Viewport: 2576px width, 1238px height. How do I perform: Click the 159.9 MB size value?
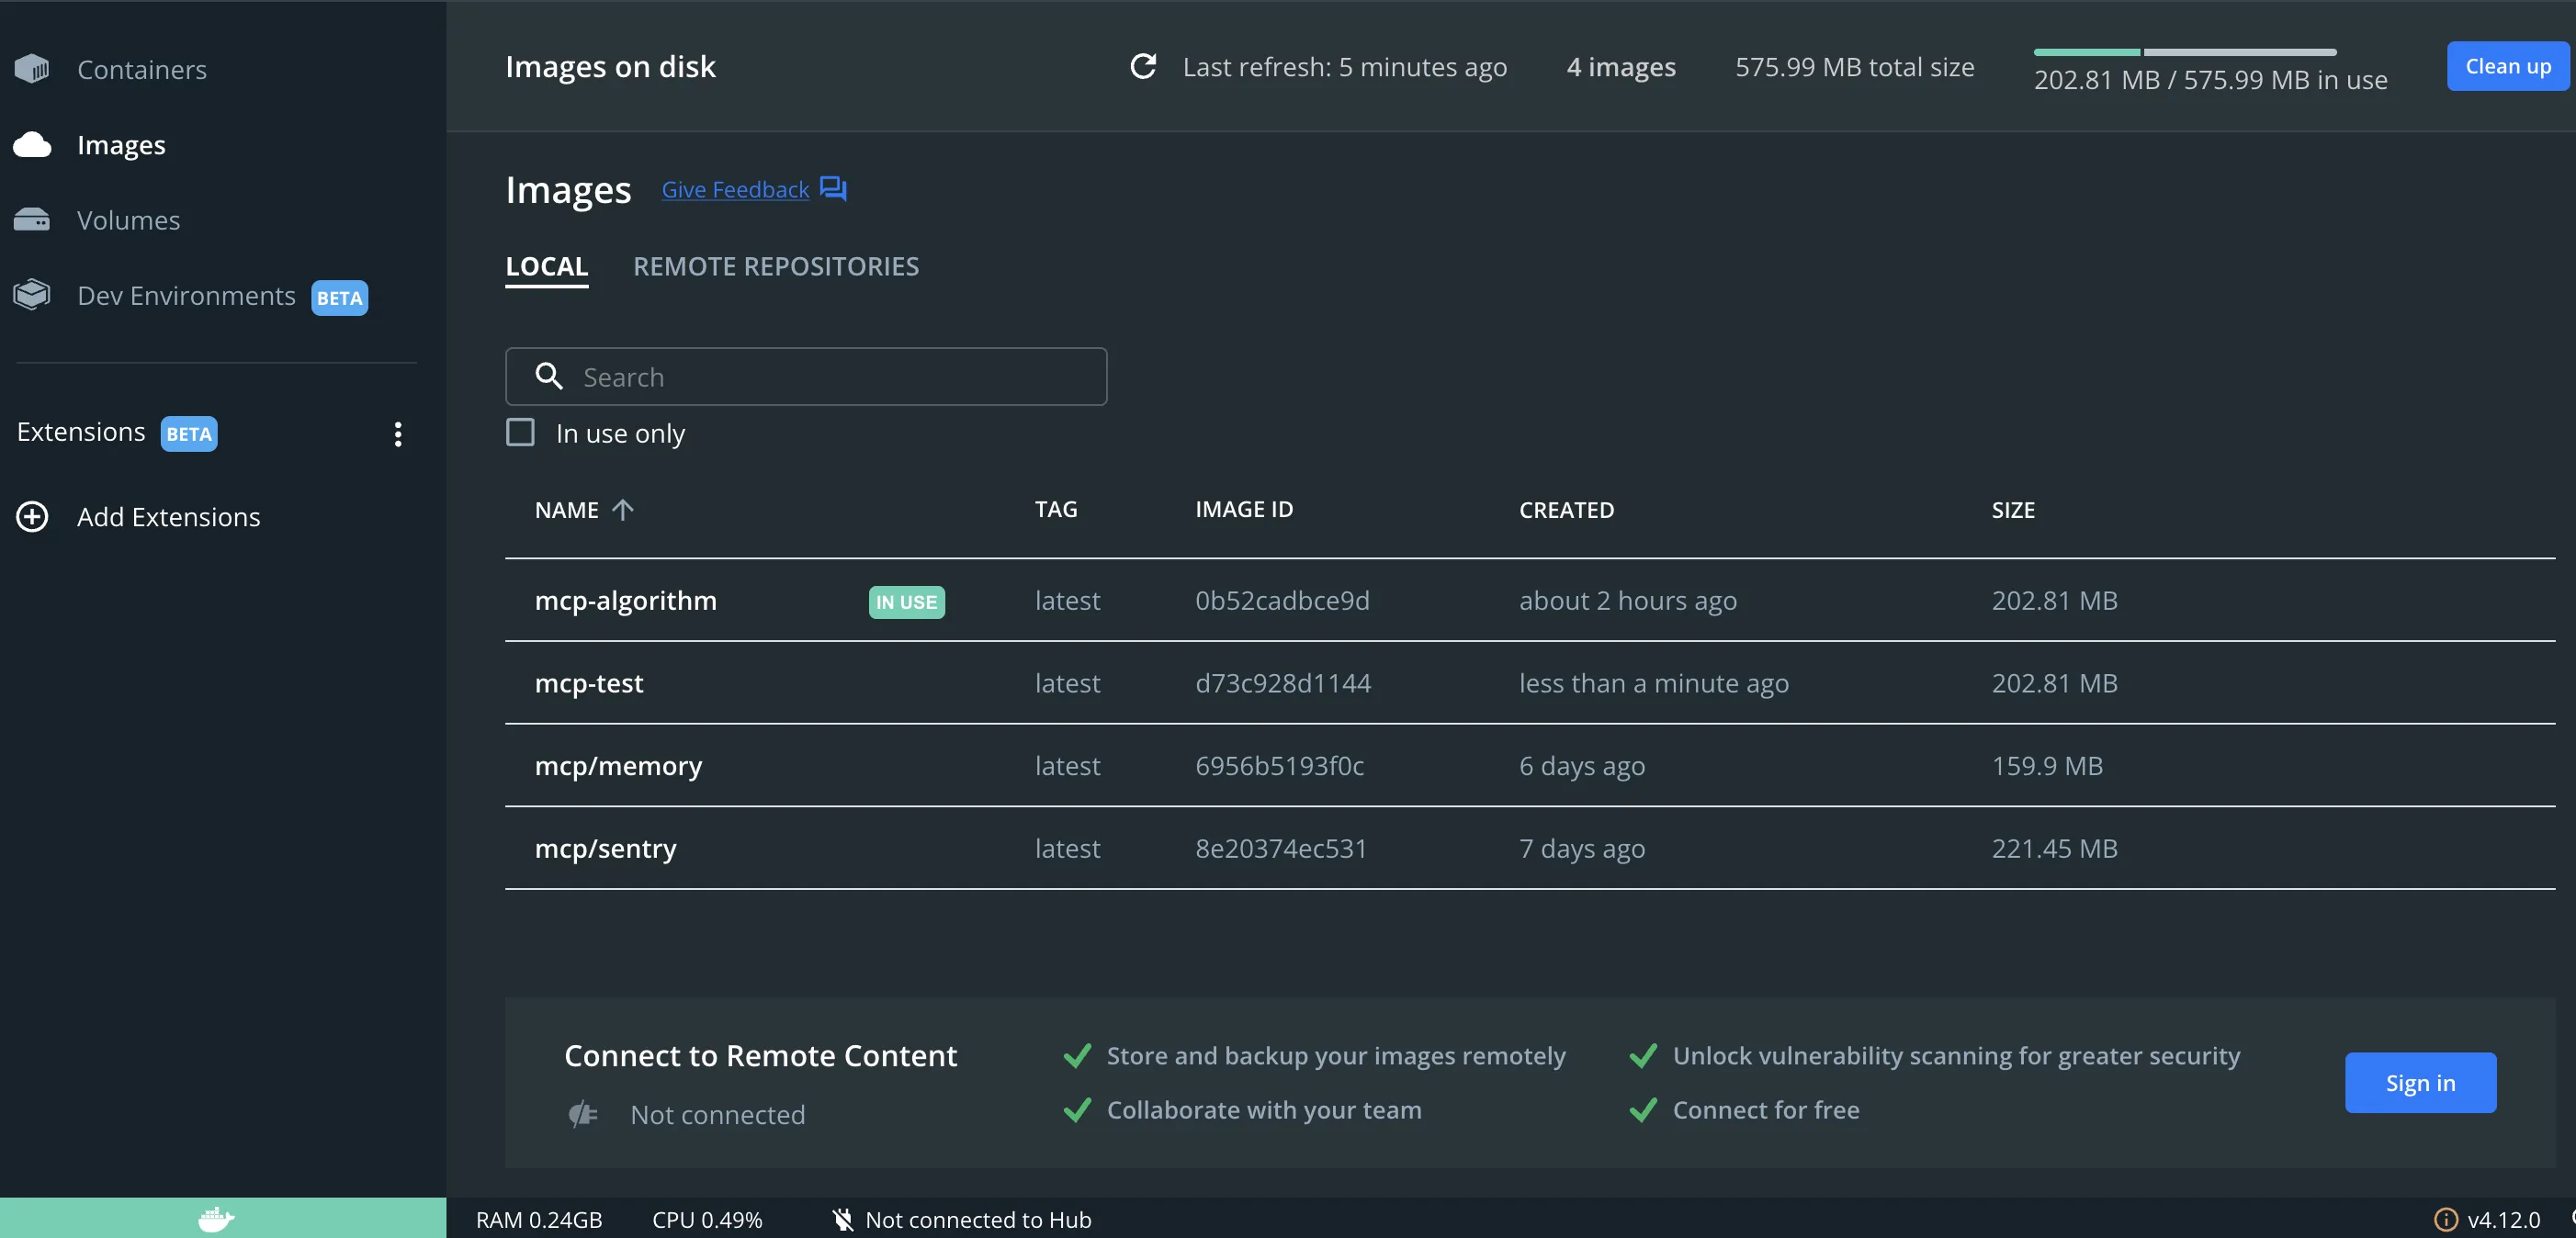point(2047,766)
